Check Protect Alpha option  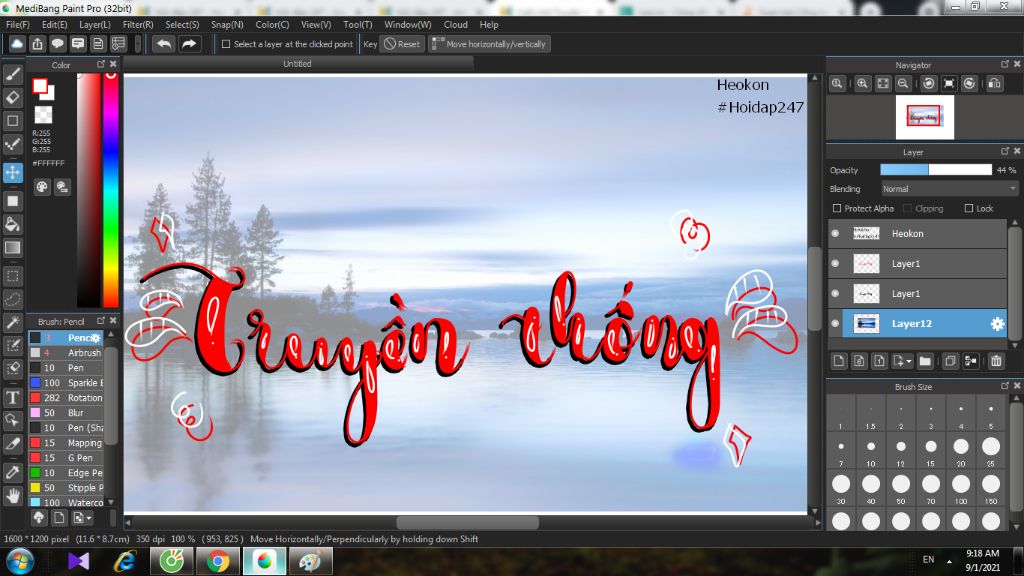point(837,208)
